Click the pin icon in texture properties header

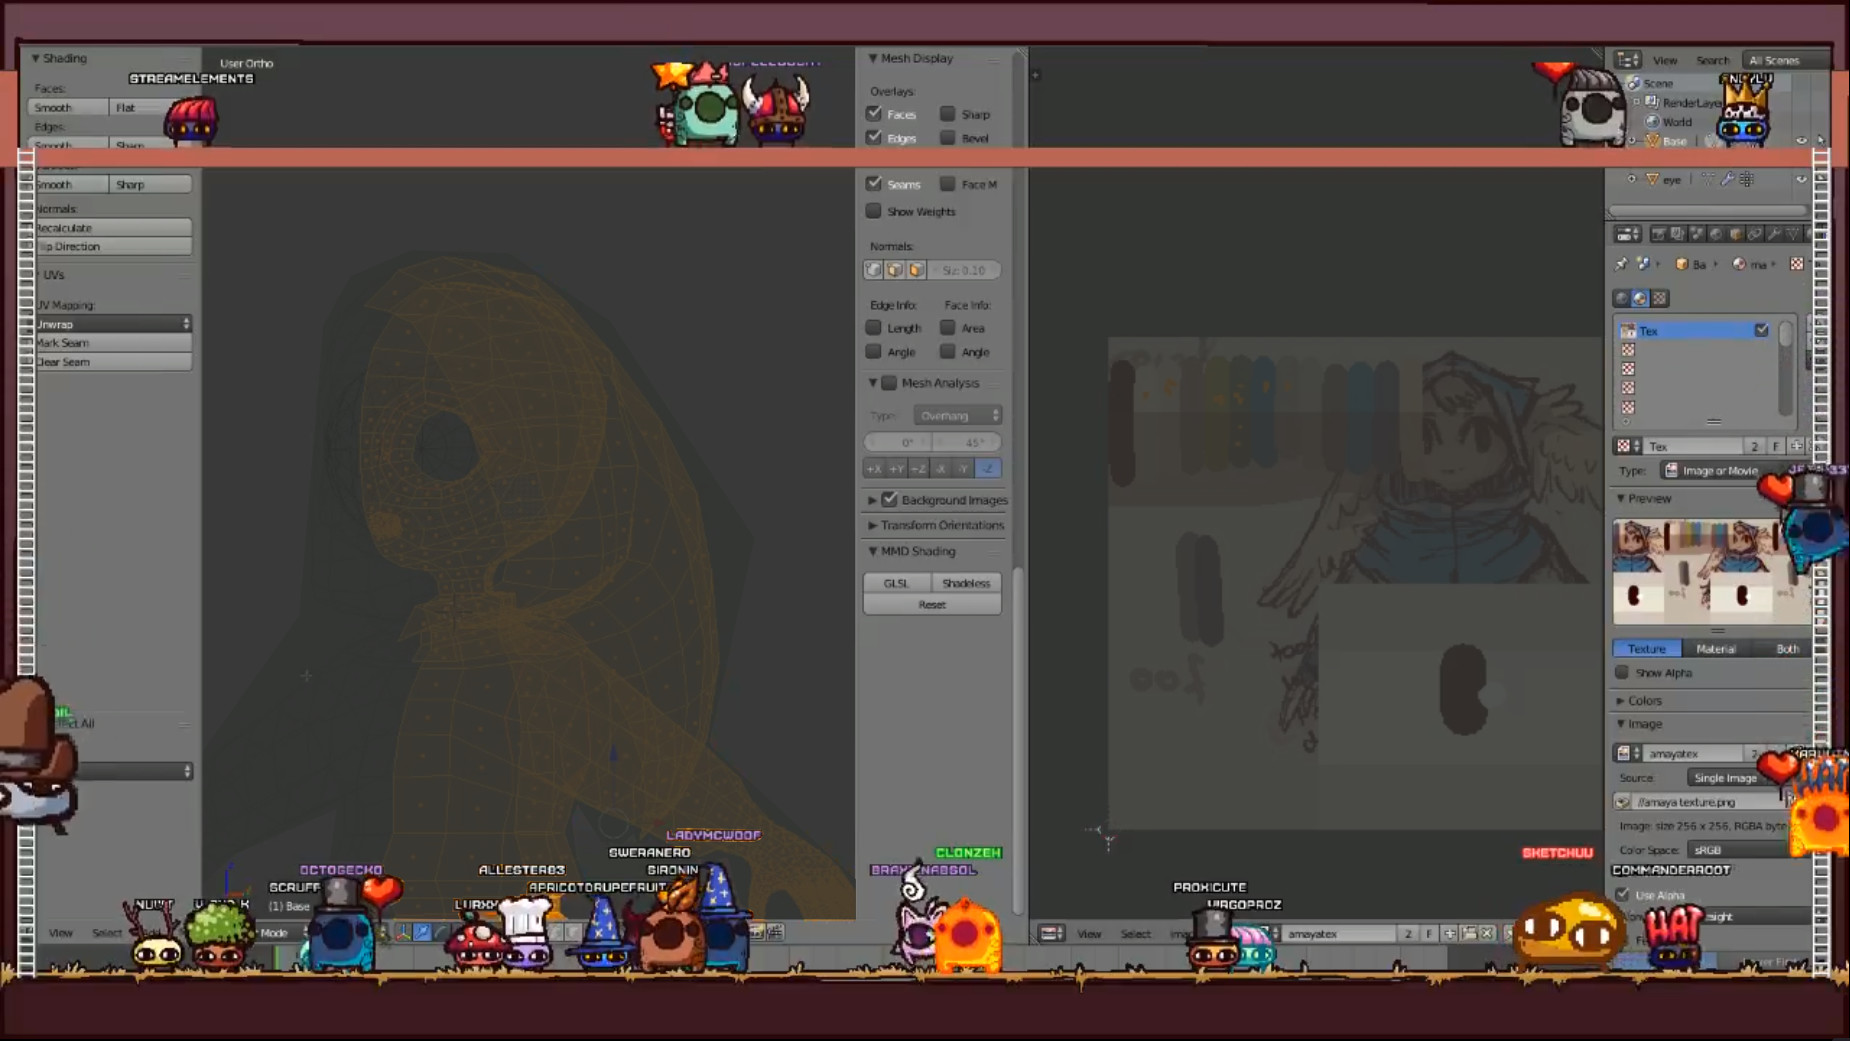[1620, 263]
